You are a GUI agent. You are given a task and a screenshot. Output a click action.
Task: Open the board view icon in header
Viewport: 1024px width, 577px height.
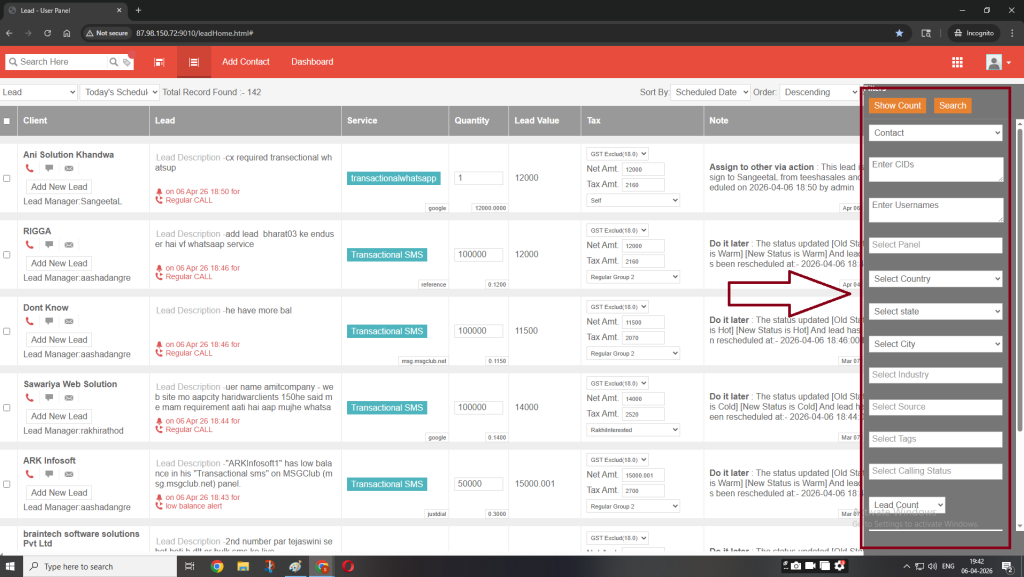pos(159,62)
